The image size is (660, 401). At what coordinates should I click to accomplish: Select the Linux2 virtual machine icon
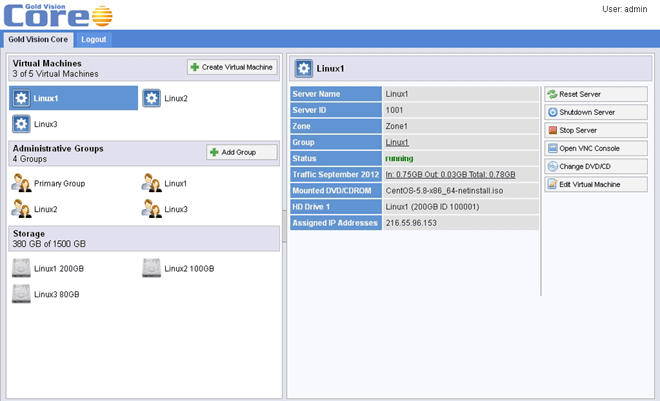coord(152,98)
